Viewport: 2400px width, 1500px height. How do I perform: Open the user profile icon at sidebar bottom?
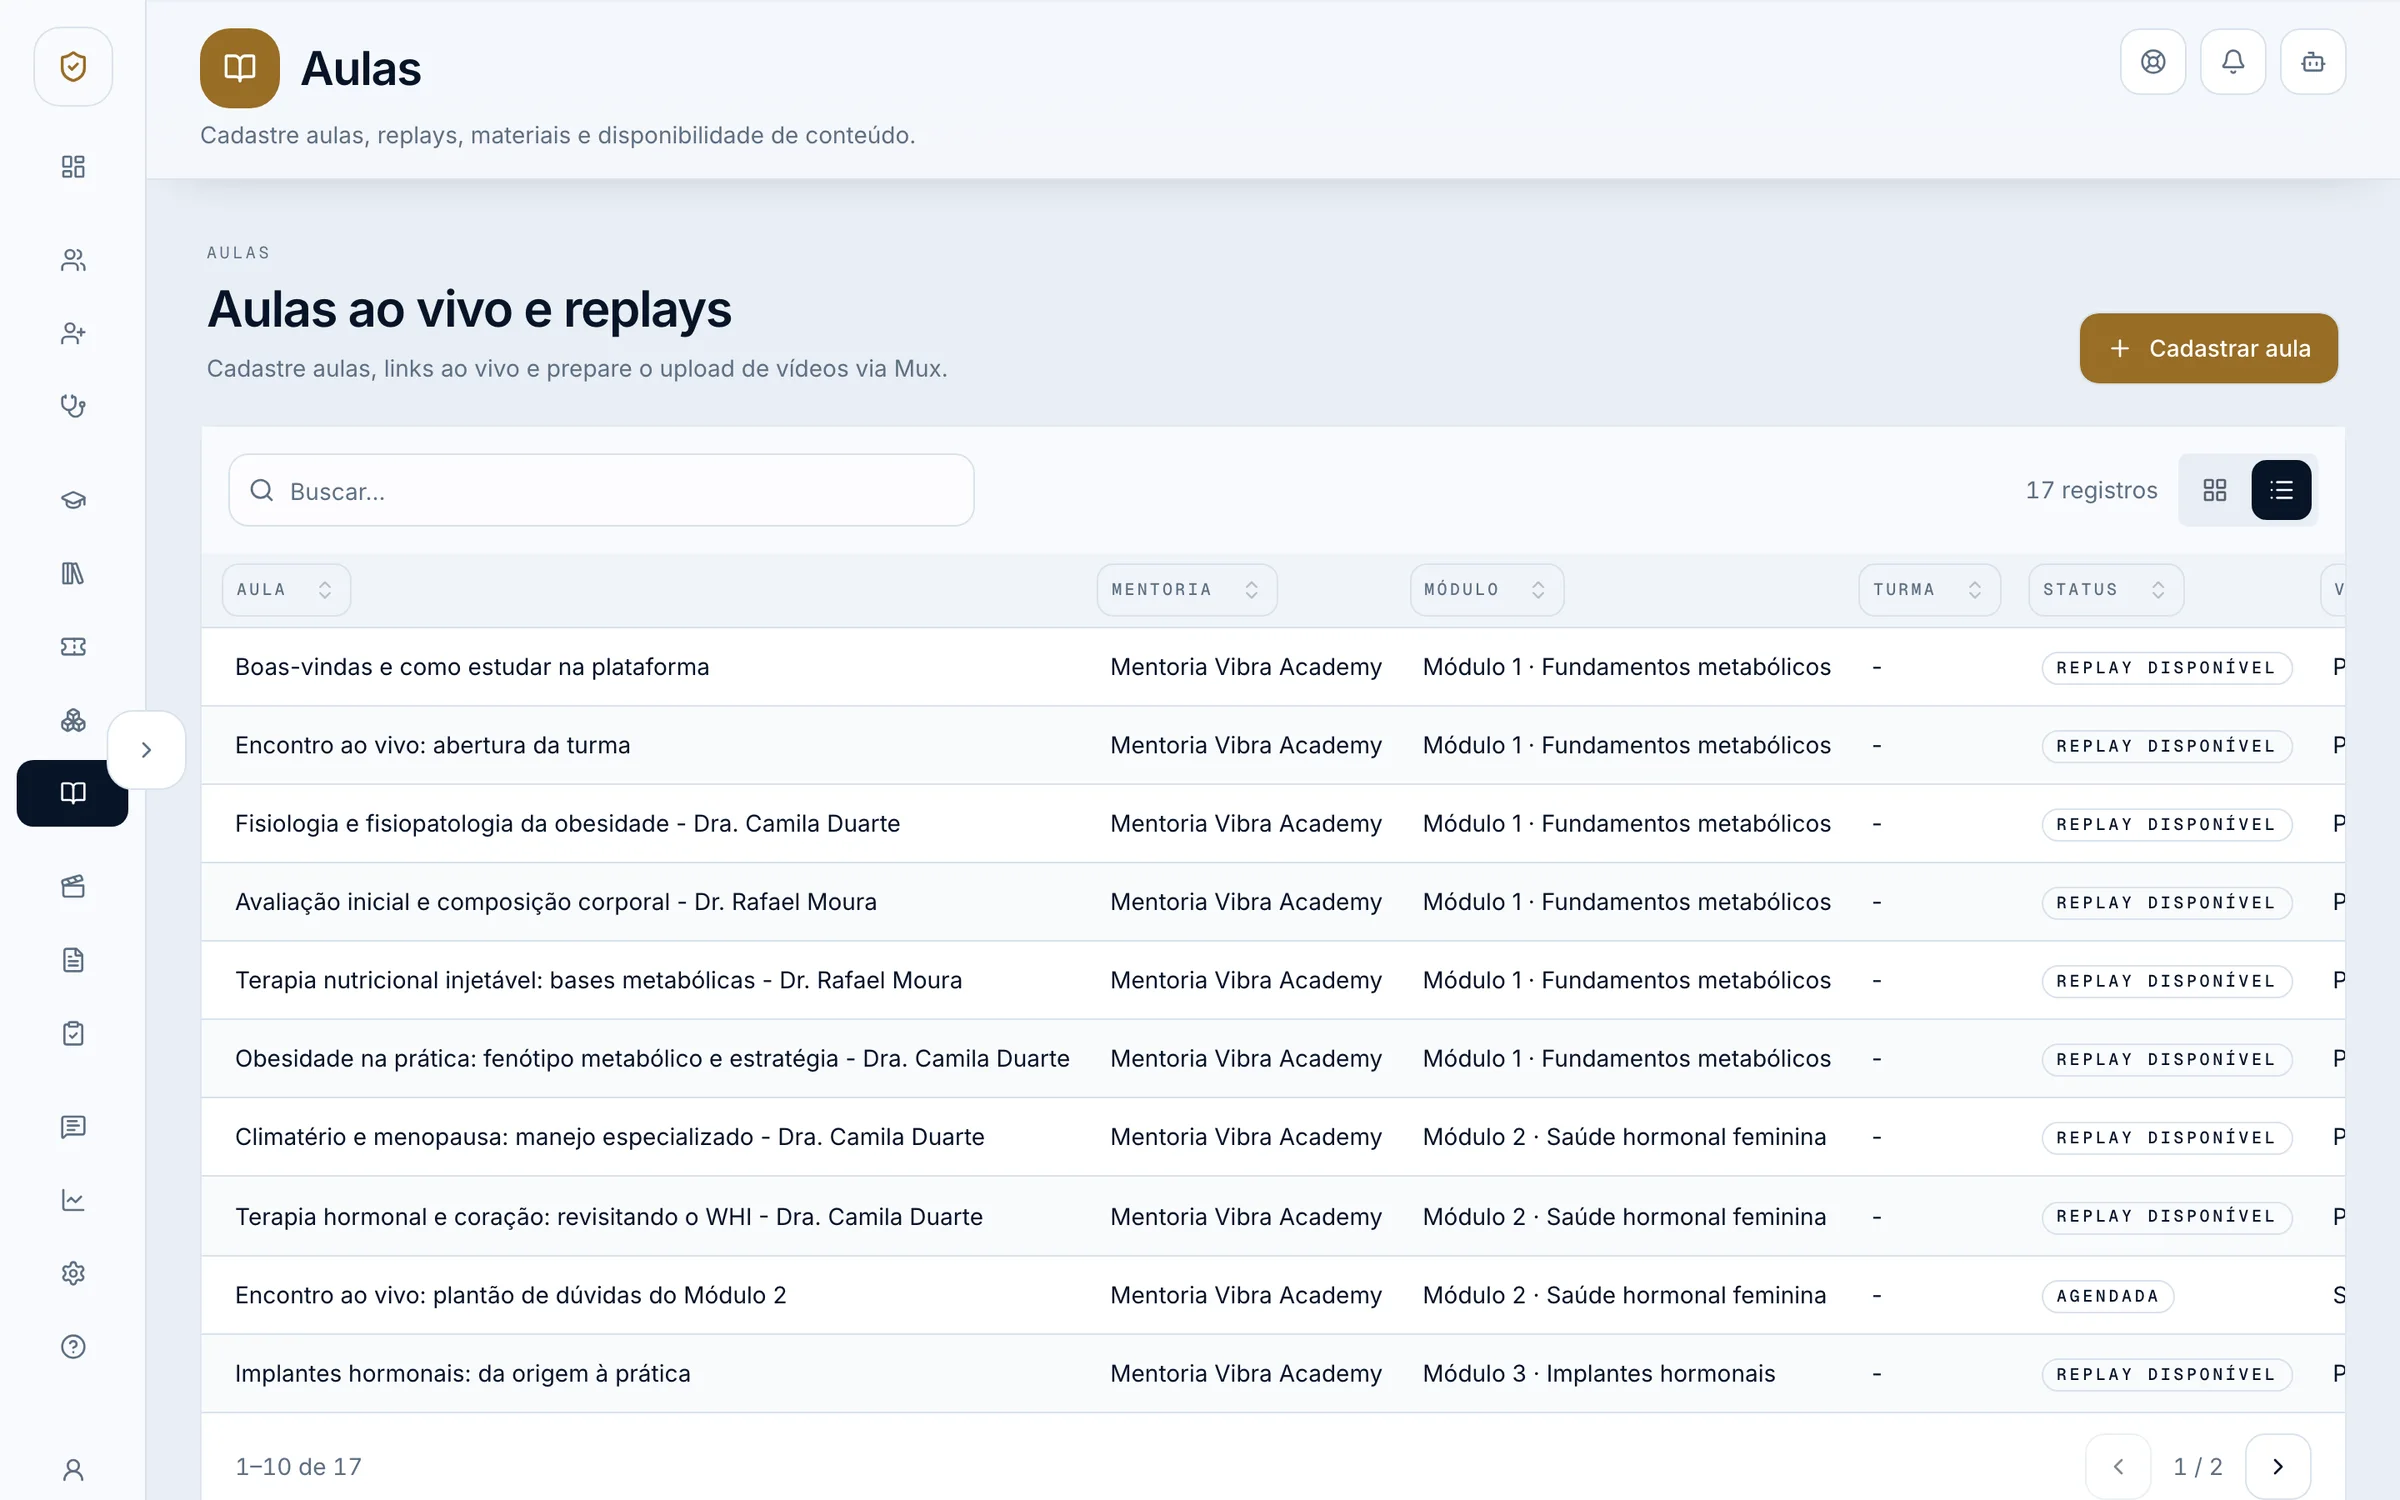pos(73,1470)
